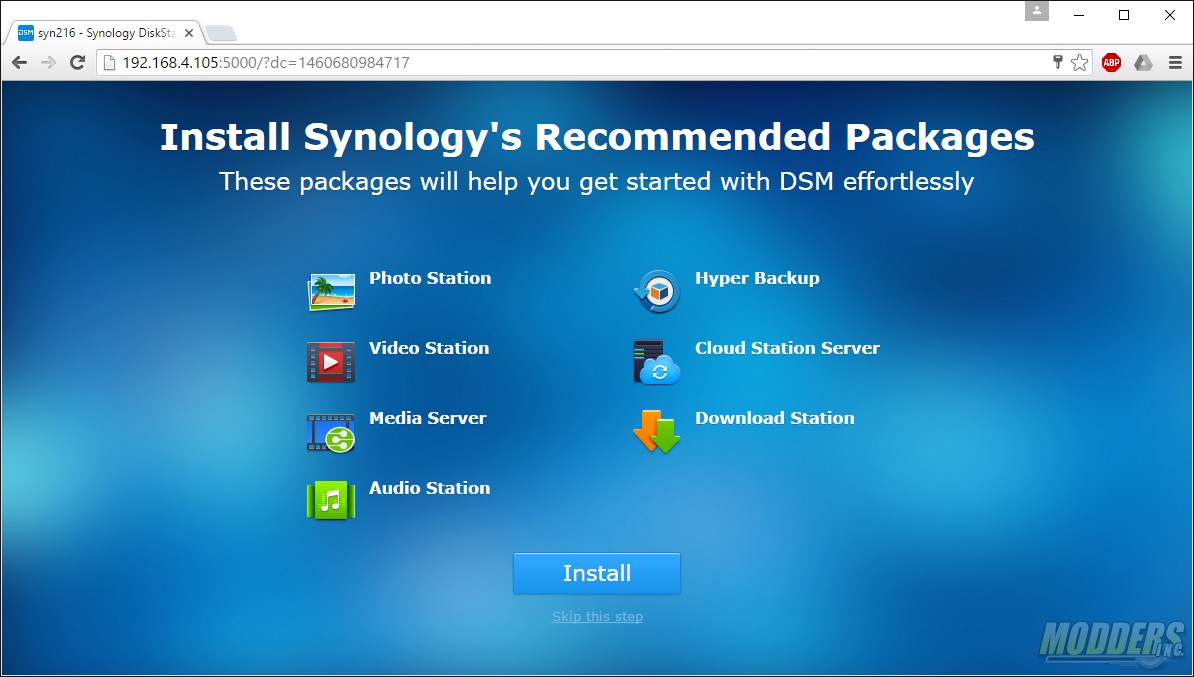This screenshot has width=1194, height=677.
Task: Open the Chrome hamburger menu
Action: (x=1175, y=62)
